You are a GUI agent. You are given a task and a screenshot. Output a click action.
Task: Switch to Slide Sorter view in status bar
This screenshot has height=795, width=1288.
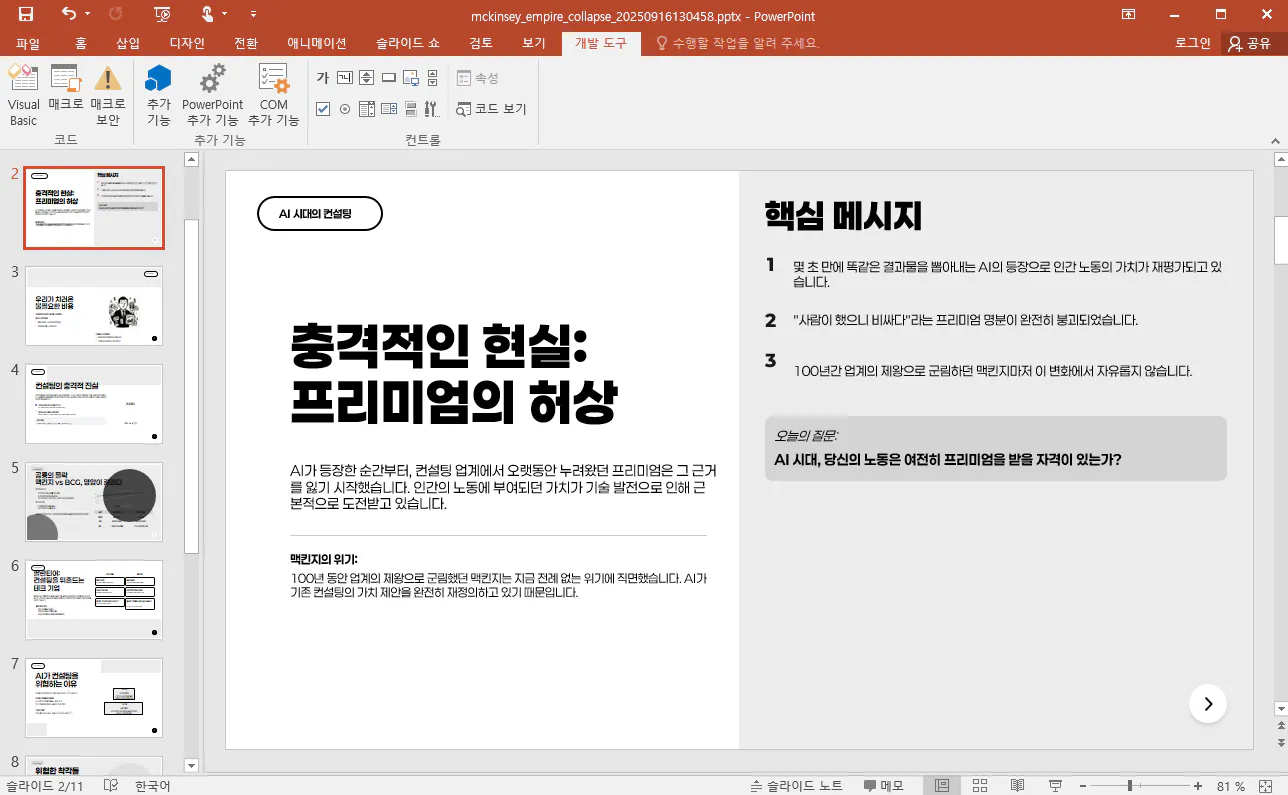point(980,785)
